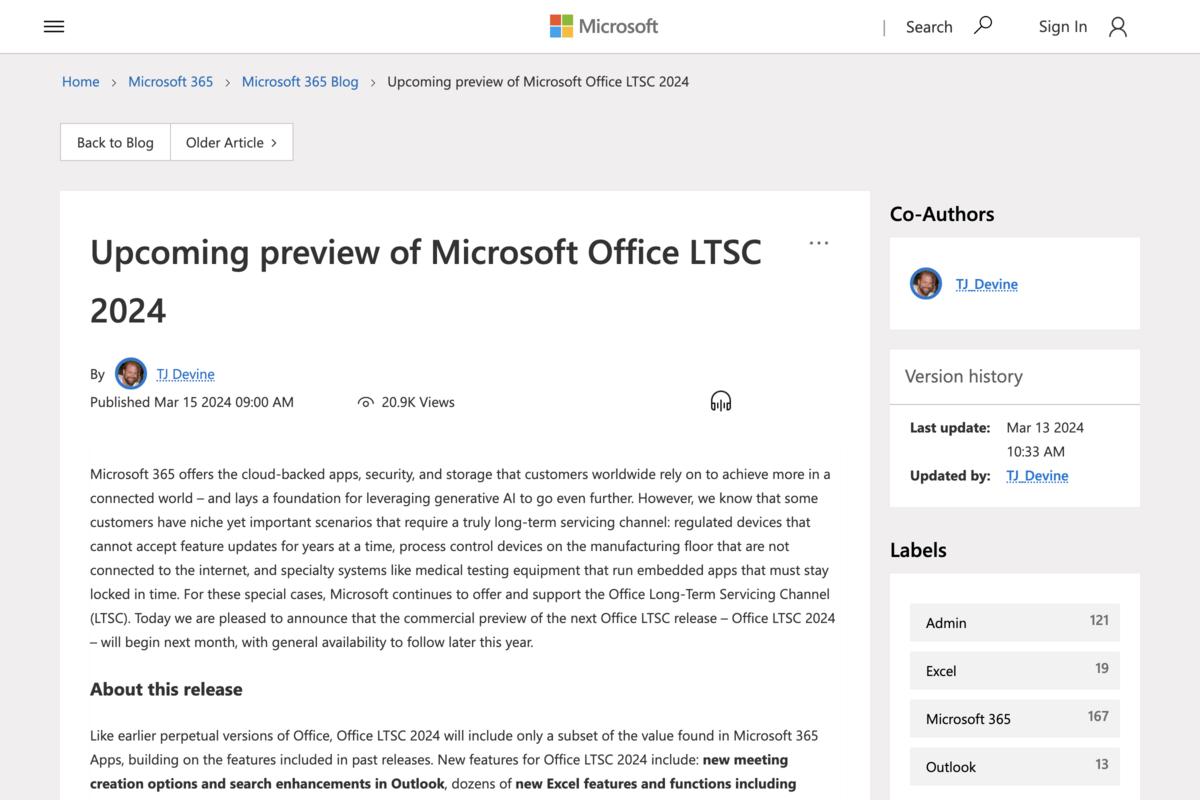Click the Last update date value
The width and height of the screenshot is (1200, 800).
point(1045,440)
